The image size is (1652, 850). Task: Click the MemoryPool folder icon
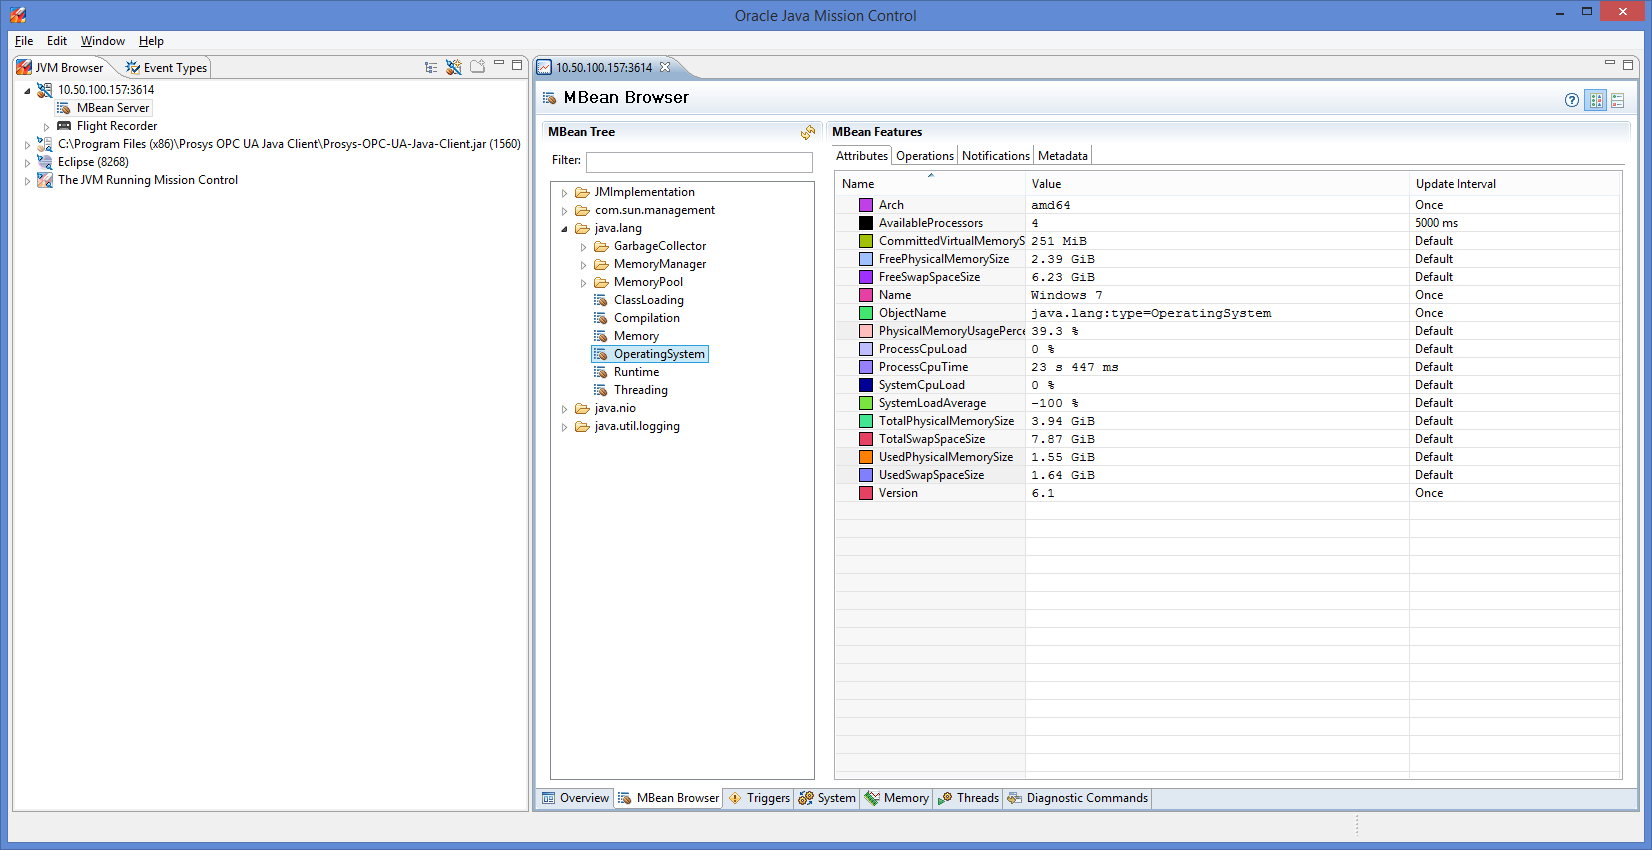click(601, 282)
